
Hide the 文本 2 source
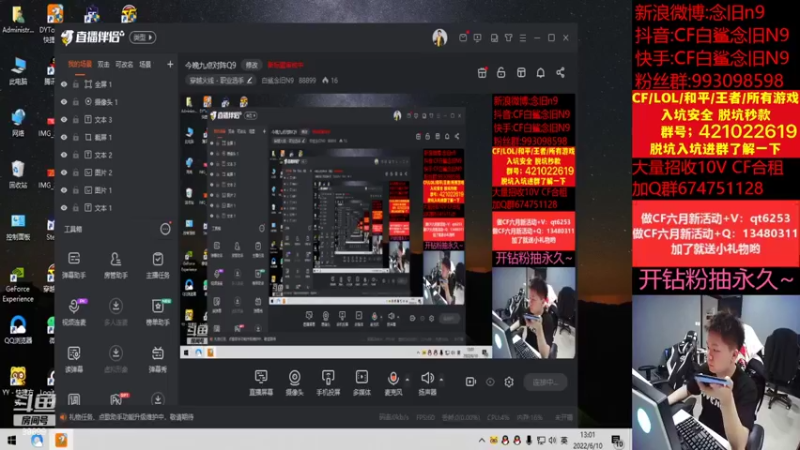click(64, 155)
